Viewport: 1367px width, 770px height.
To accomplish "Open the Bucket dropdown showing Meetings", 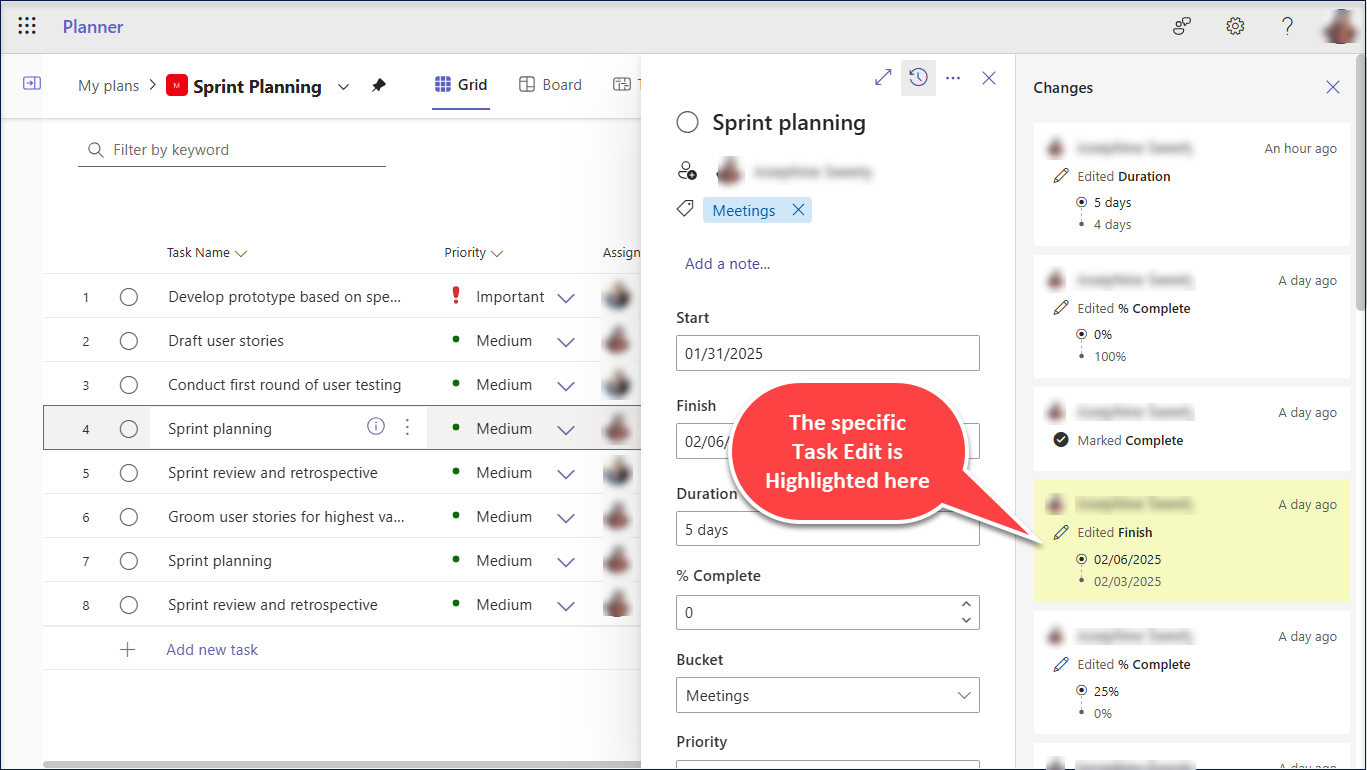I will [x=827, y=696].
